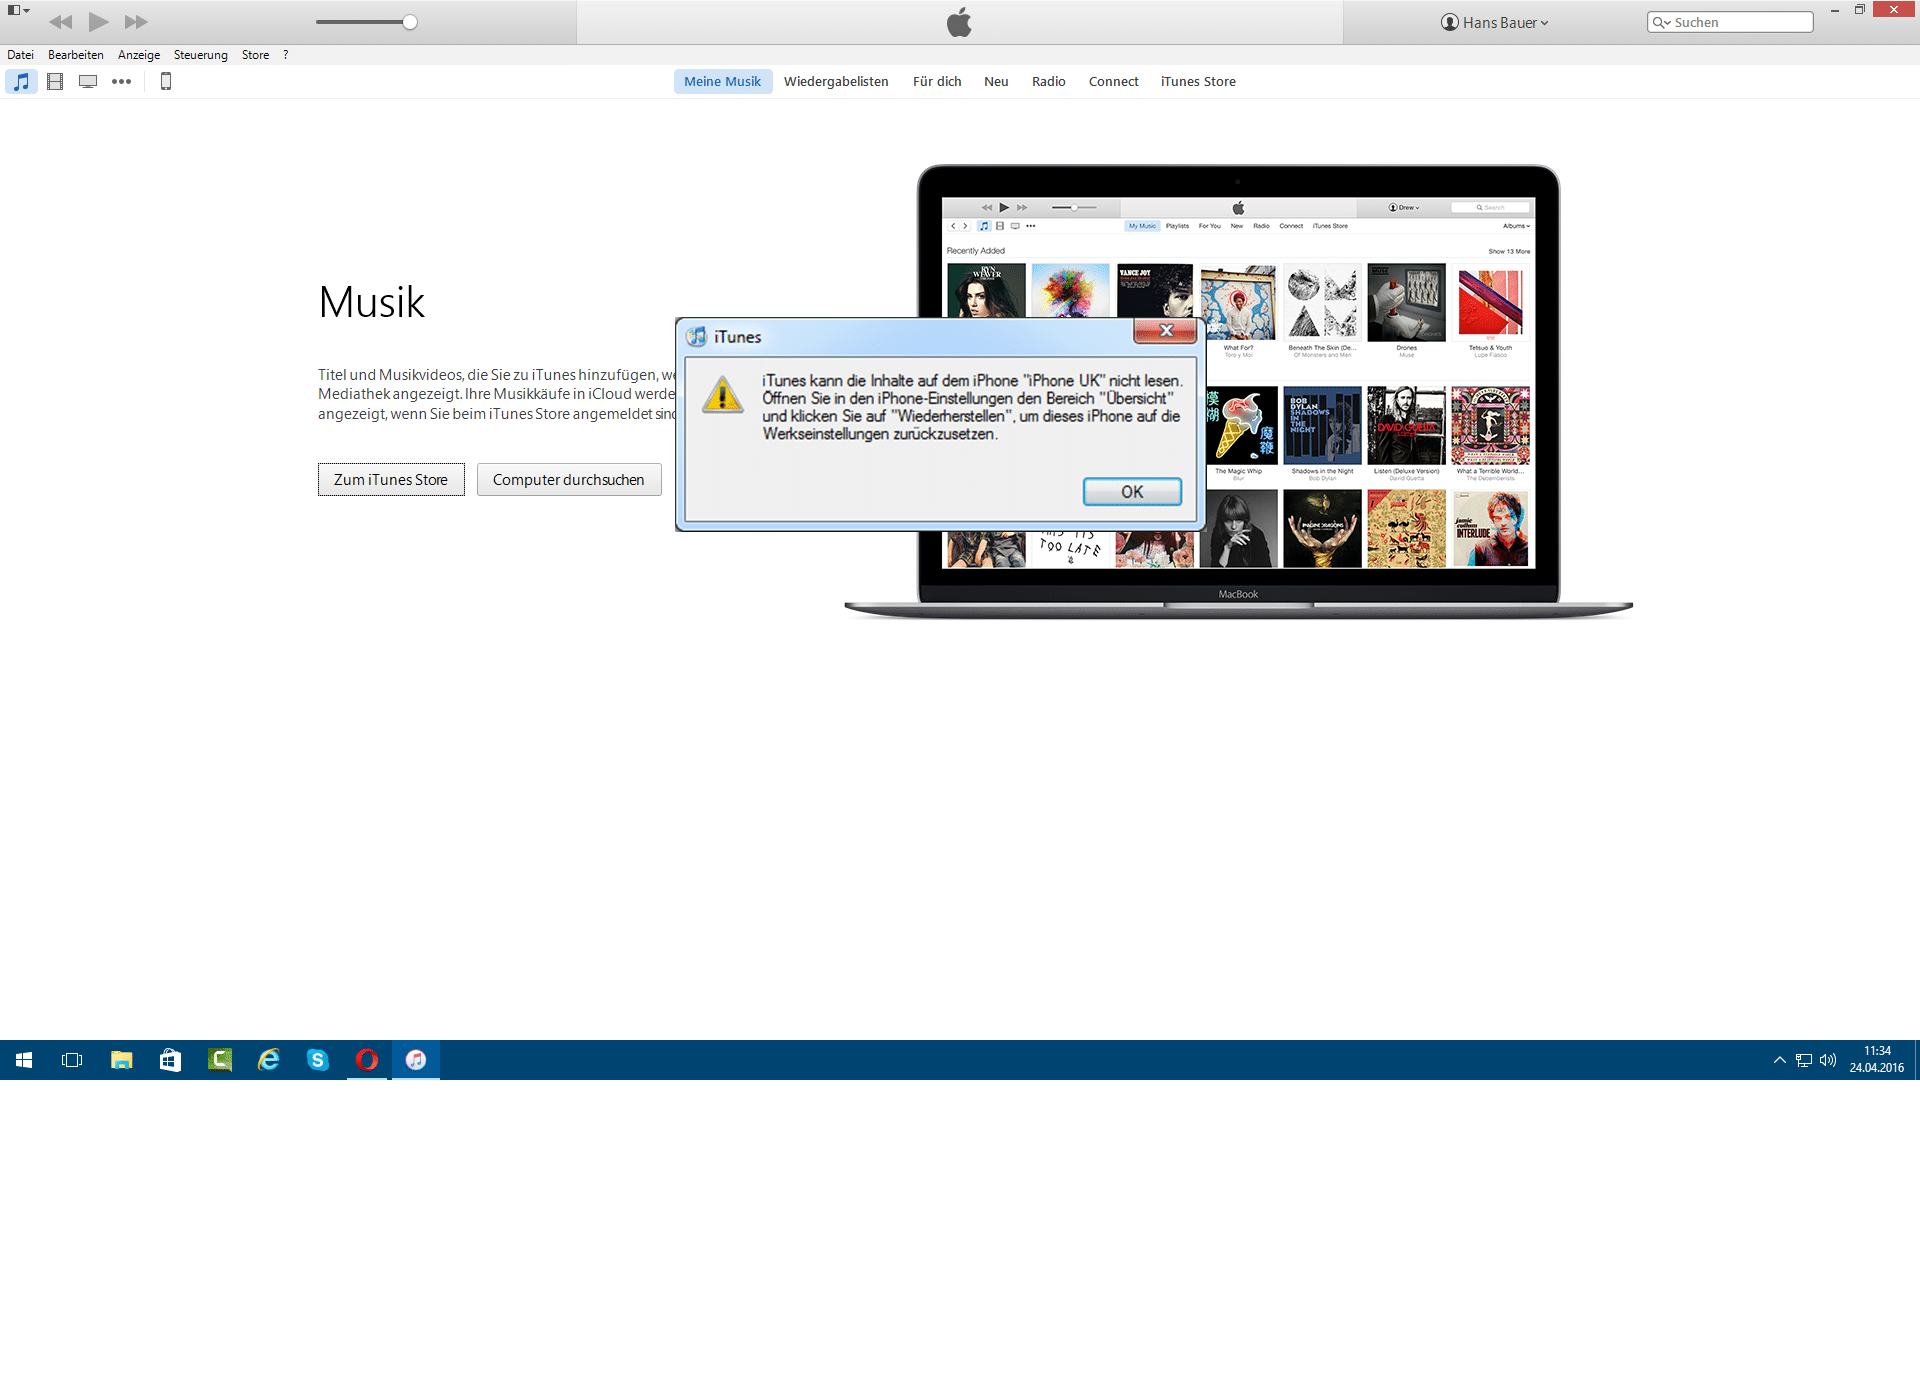
Task: Click the Play button
Action: 98,22
